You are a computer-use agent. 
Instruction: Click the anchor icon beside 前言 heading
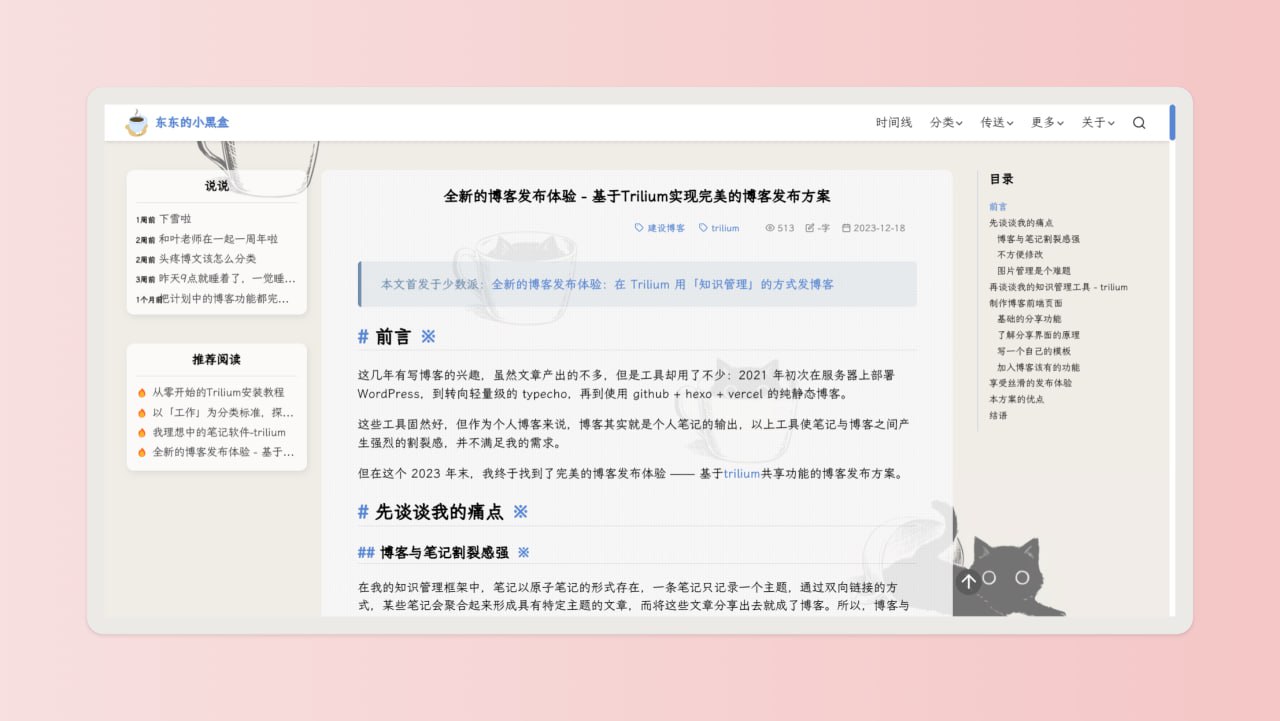point(427,336)
